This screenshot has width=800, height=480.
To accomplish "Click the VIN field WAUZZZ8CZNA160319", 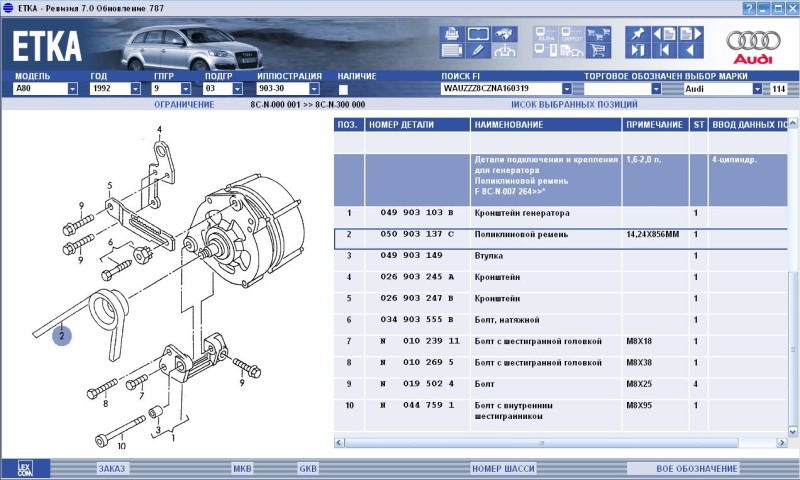I will click(x=501, y=89).
